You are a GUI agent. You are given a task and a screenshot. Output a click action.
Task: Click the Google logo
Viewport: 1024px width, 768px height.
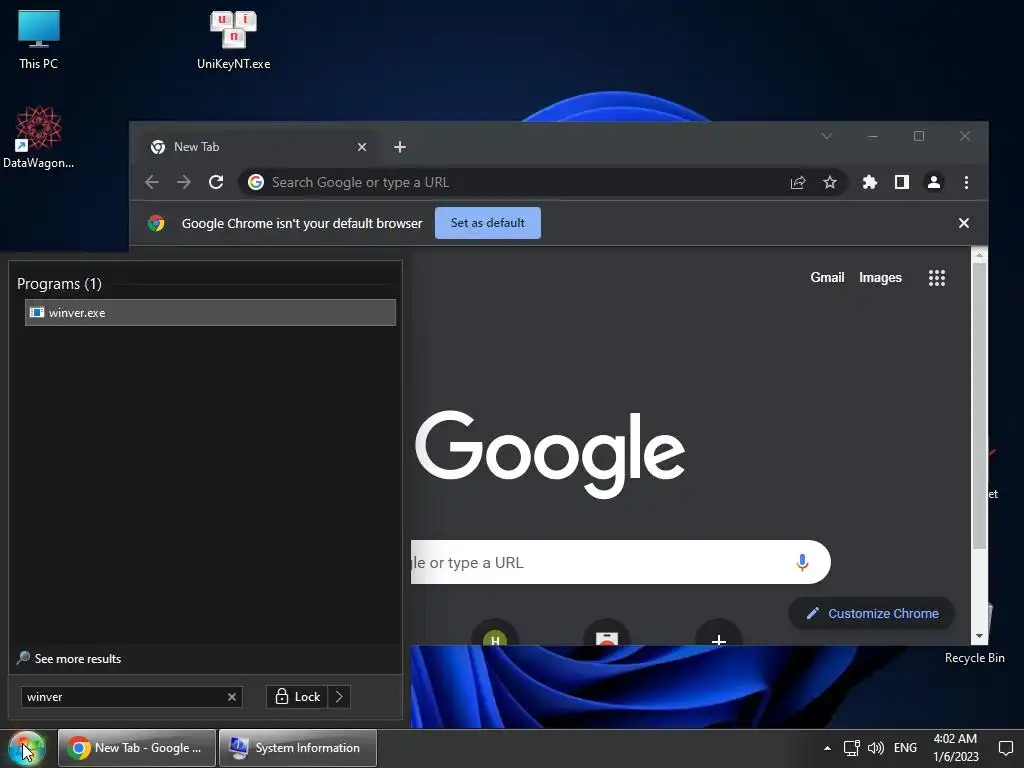click(x=550, y=453)
